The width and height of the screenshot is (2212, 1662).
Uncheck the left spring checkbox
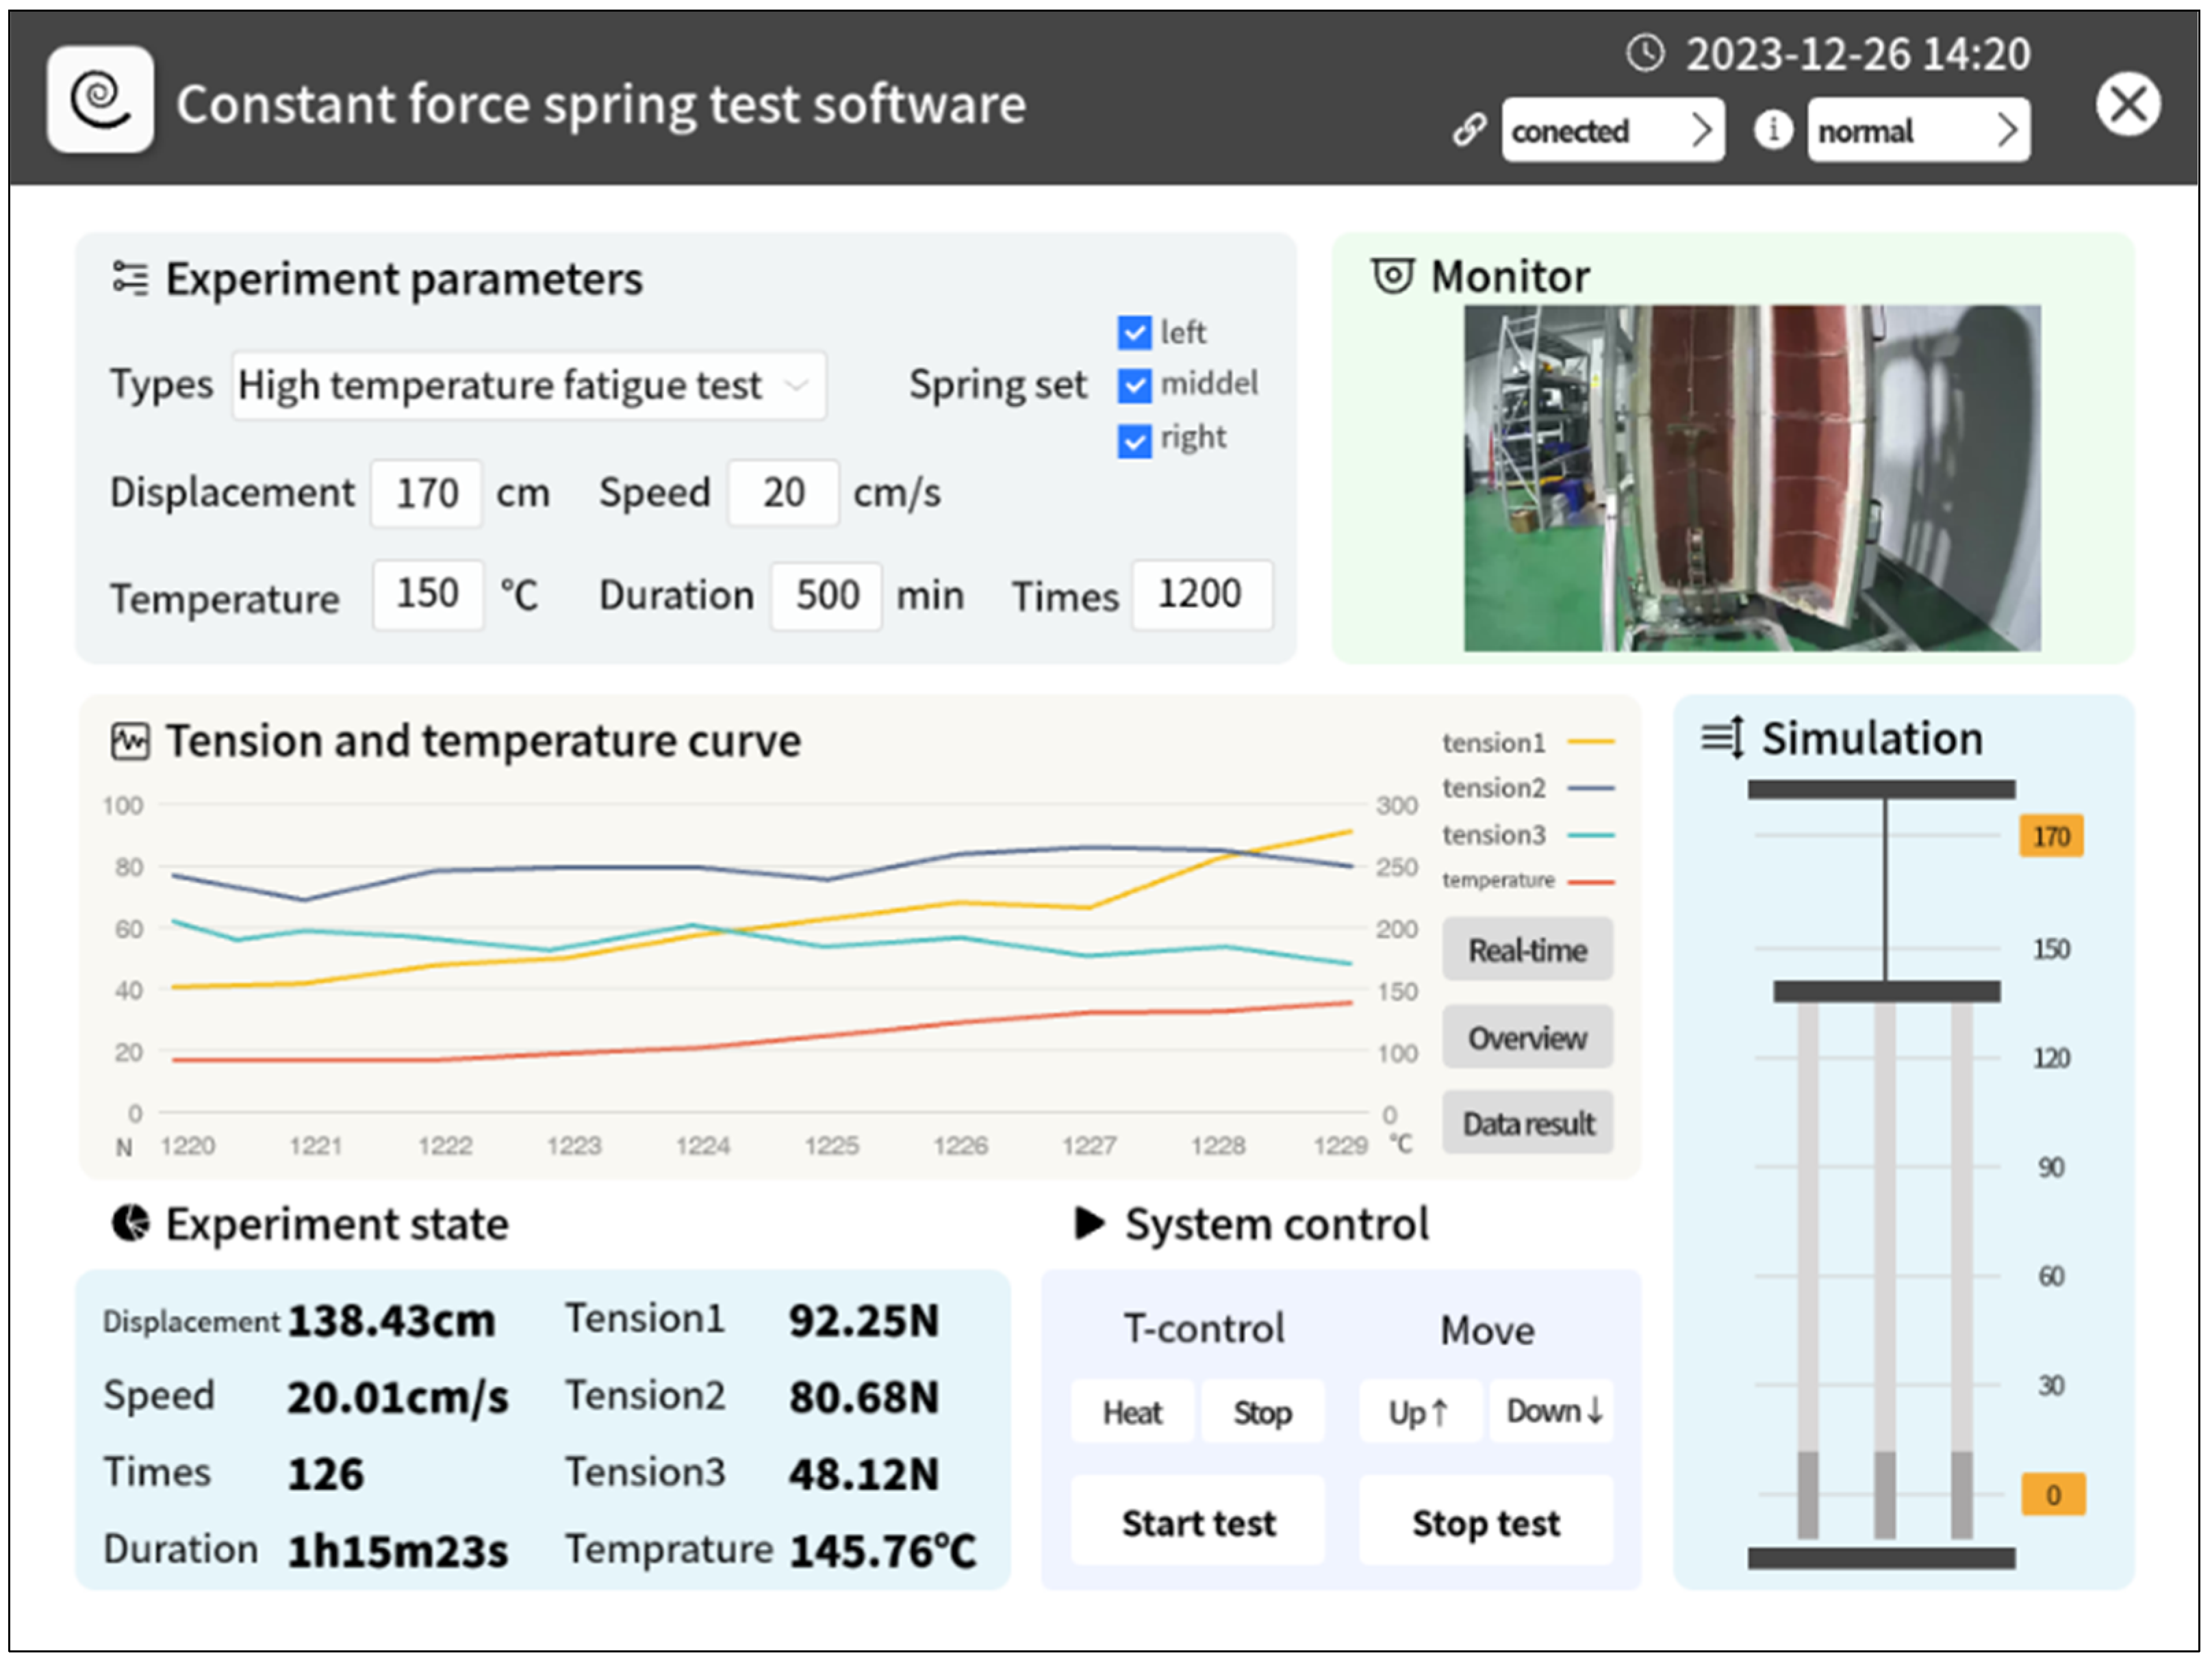pos(1134,333)
